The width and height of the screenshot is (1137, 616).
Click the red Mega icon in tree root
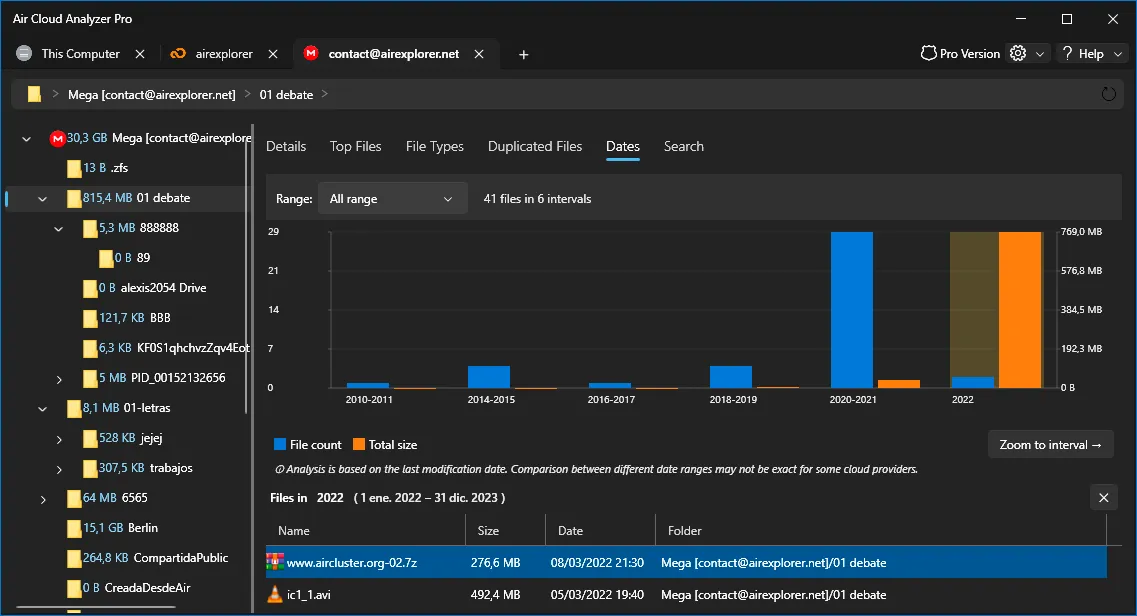(x=57, y=138)
